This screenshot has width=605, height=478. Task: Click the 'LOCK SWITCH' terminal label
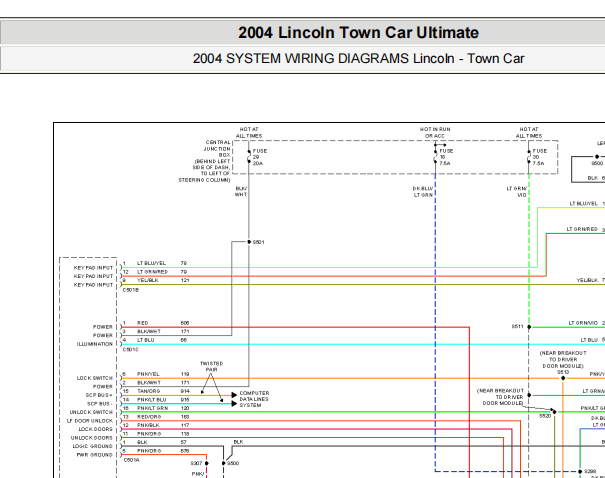point(95,378)
